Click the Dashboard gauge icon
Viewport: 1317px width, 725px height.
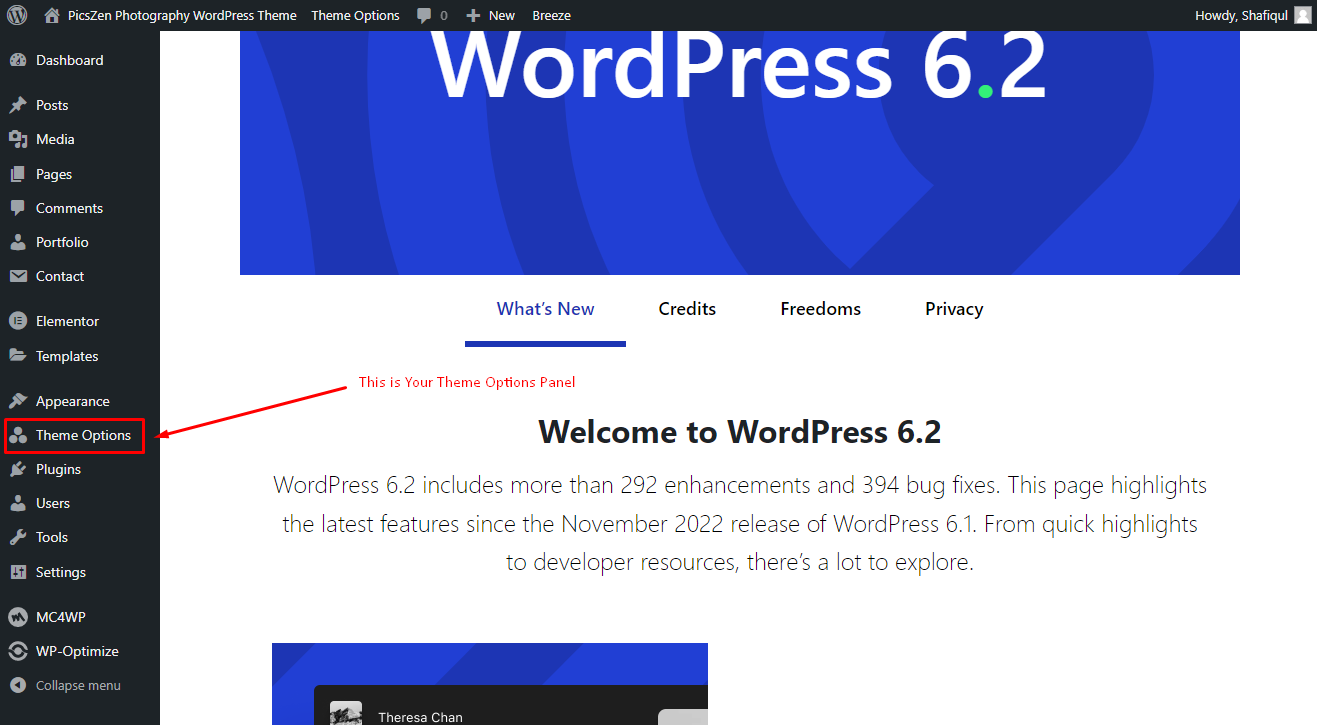point(18,60)
